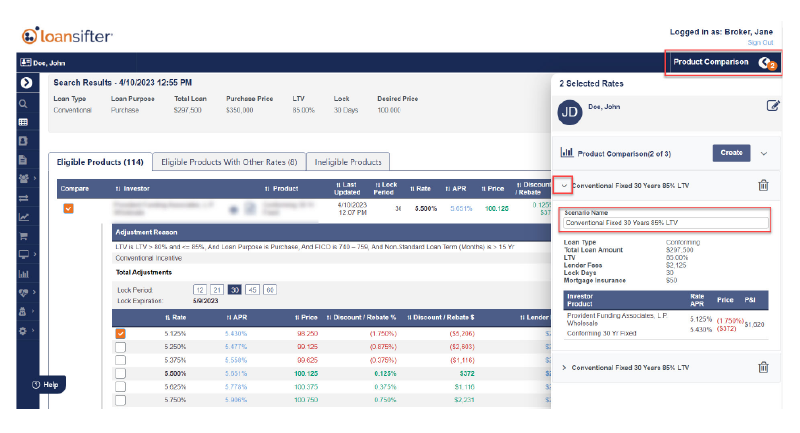Delete the second Conventional Fixed scenario
This screenshot has width=800, height=433.
[x=763, y=367]
